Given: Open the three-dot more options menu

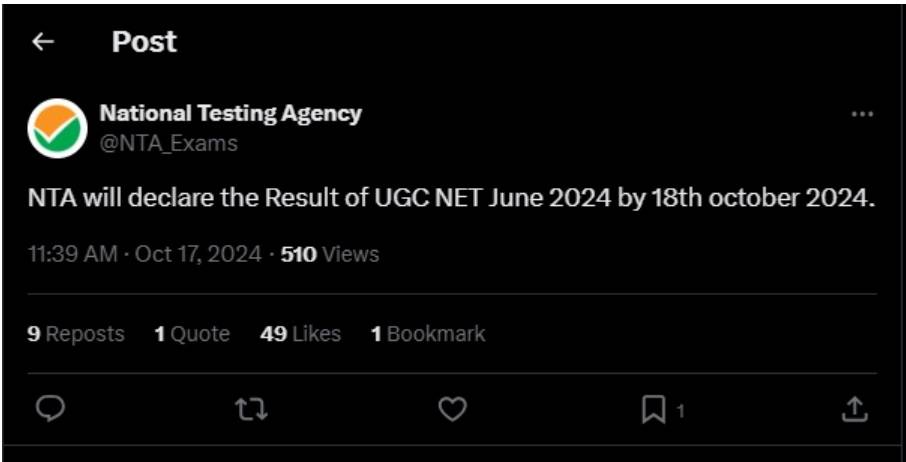Looking at the screenshot, I should pyautogui.click(x=862, y=114).
